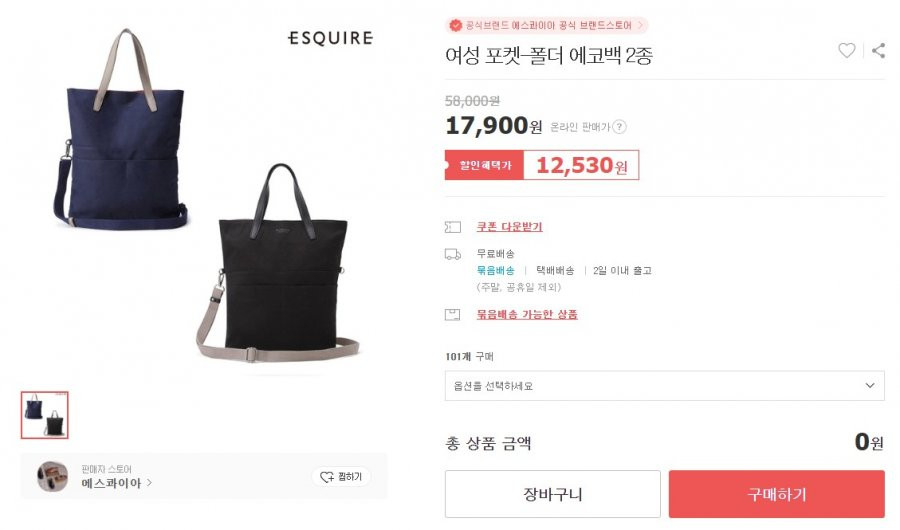900x530 pixels.
Task: Click the 묶음배송 가능한 상품 link
Action: (x=527, y=315)
